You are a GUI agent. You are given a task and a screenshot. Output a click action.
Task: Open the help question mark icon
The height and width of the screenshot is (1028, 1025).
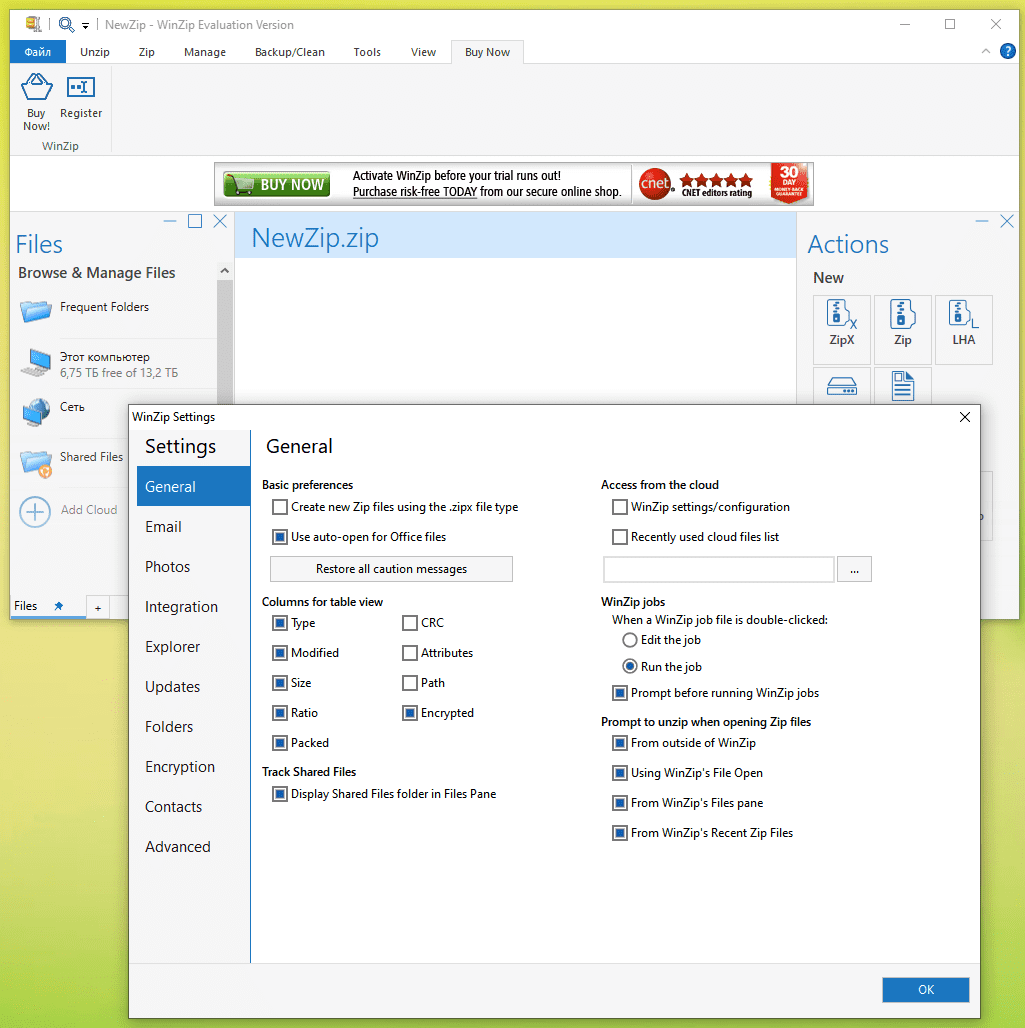[x=1007, y=51]
